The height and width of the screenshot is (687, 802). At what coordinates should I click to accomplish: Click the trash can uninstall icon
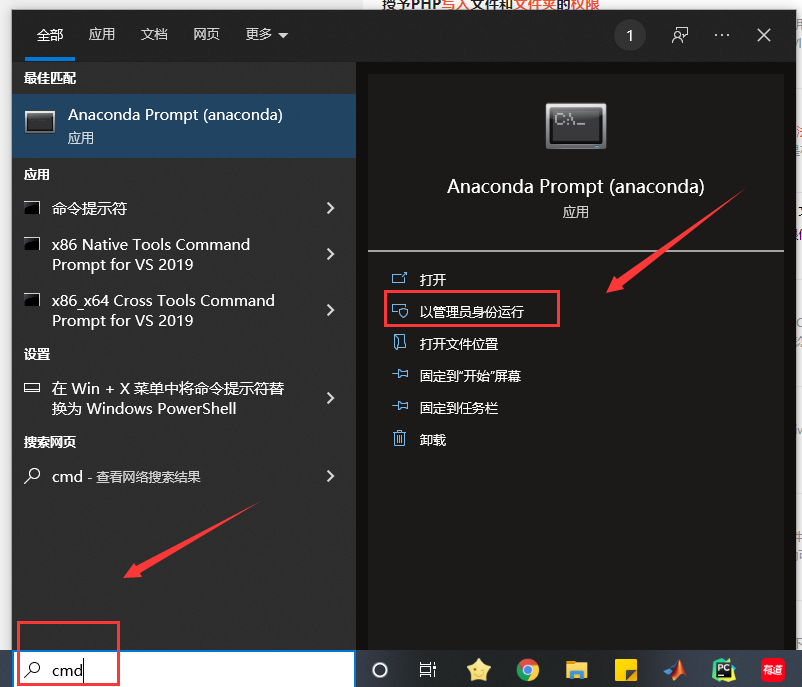click(399, 438)
